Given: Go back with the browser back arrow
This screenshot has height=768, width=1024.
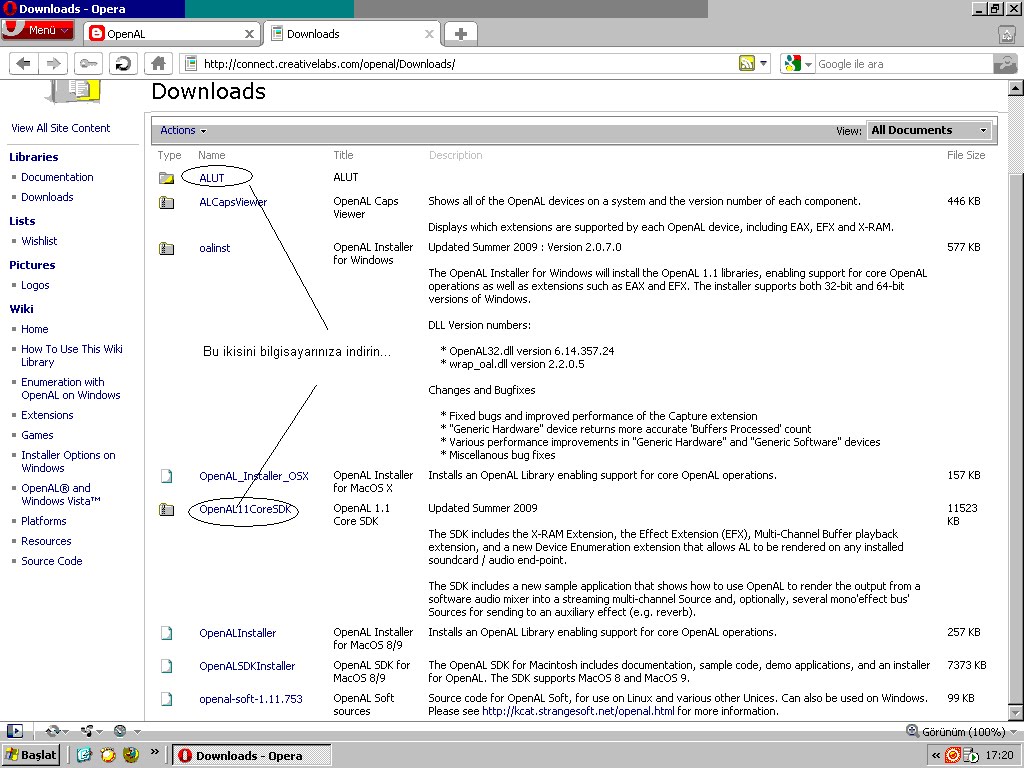Looking at the screenshot, I should coord(24,63).
